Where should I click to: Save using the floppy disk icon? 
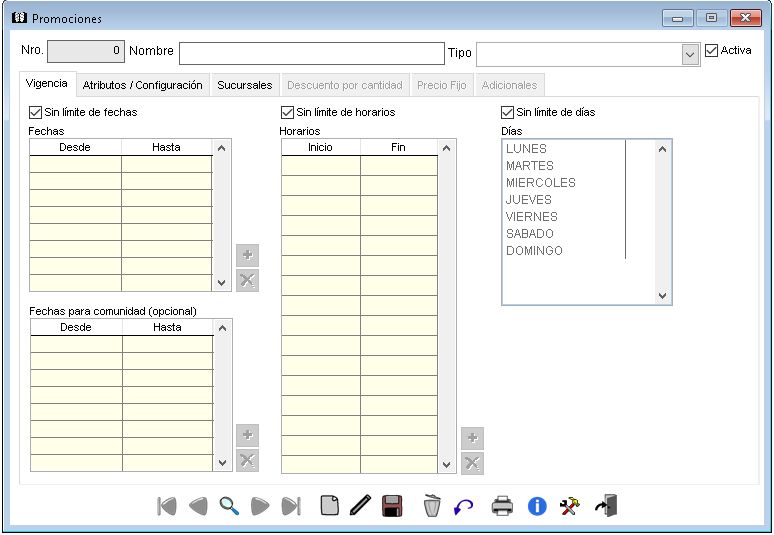392,506
